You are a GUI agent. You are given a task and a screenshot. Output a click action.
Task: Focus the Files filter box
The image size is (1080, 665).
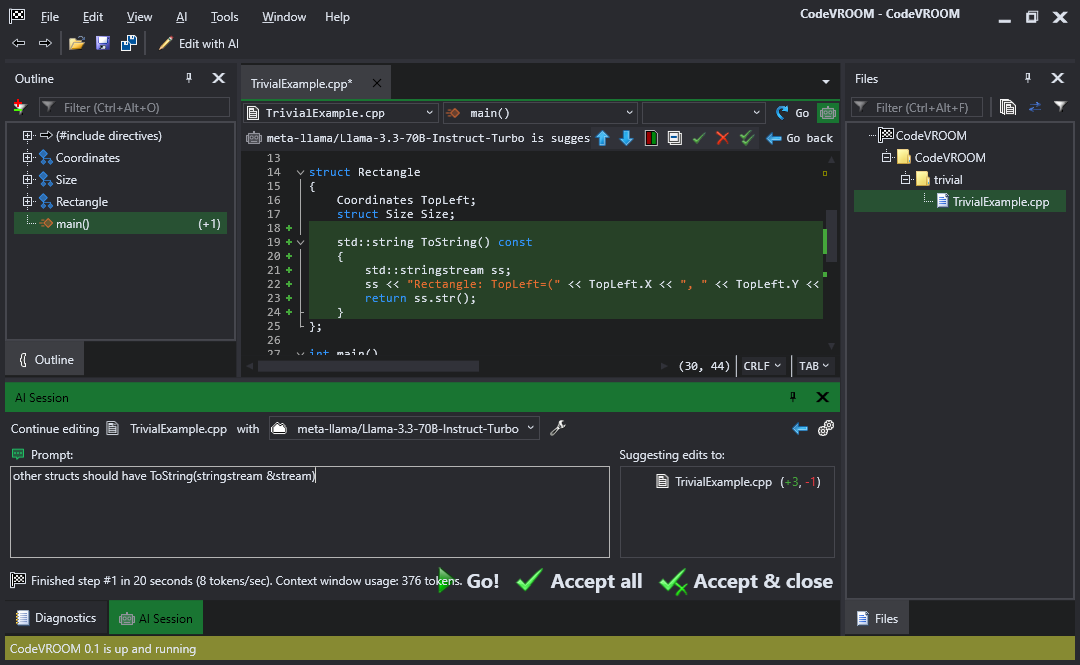tap(917, 108)
